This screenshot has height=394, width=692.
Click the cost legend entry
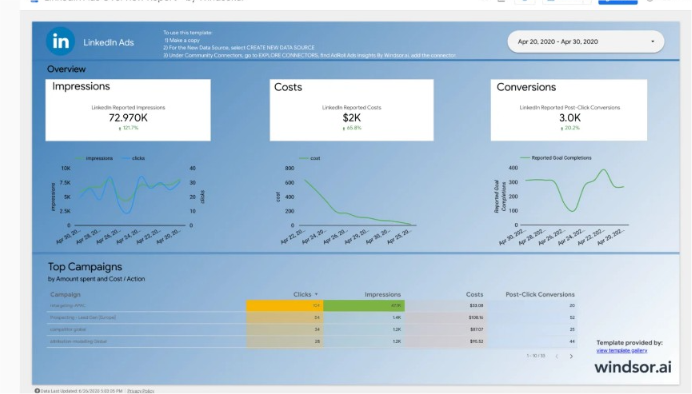(310, 158)
